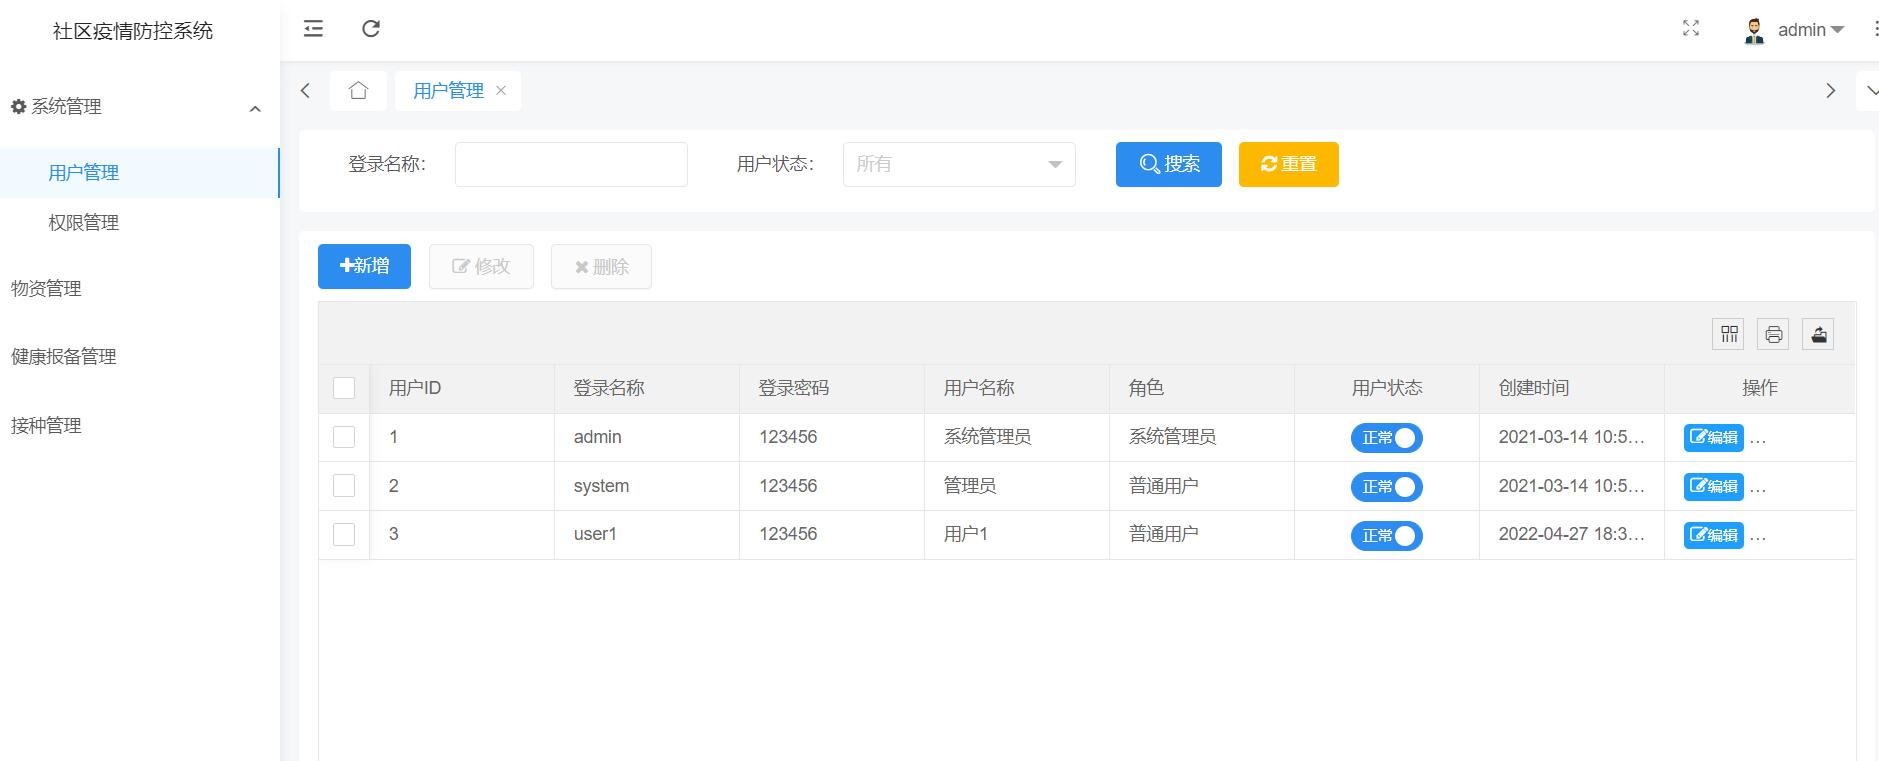The image size is (1879, 761).
Task: Collapse the sidebar menu icon
Action: (313, 29)
